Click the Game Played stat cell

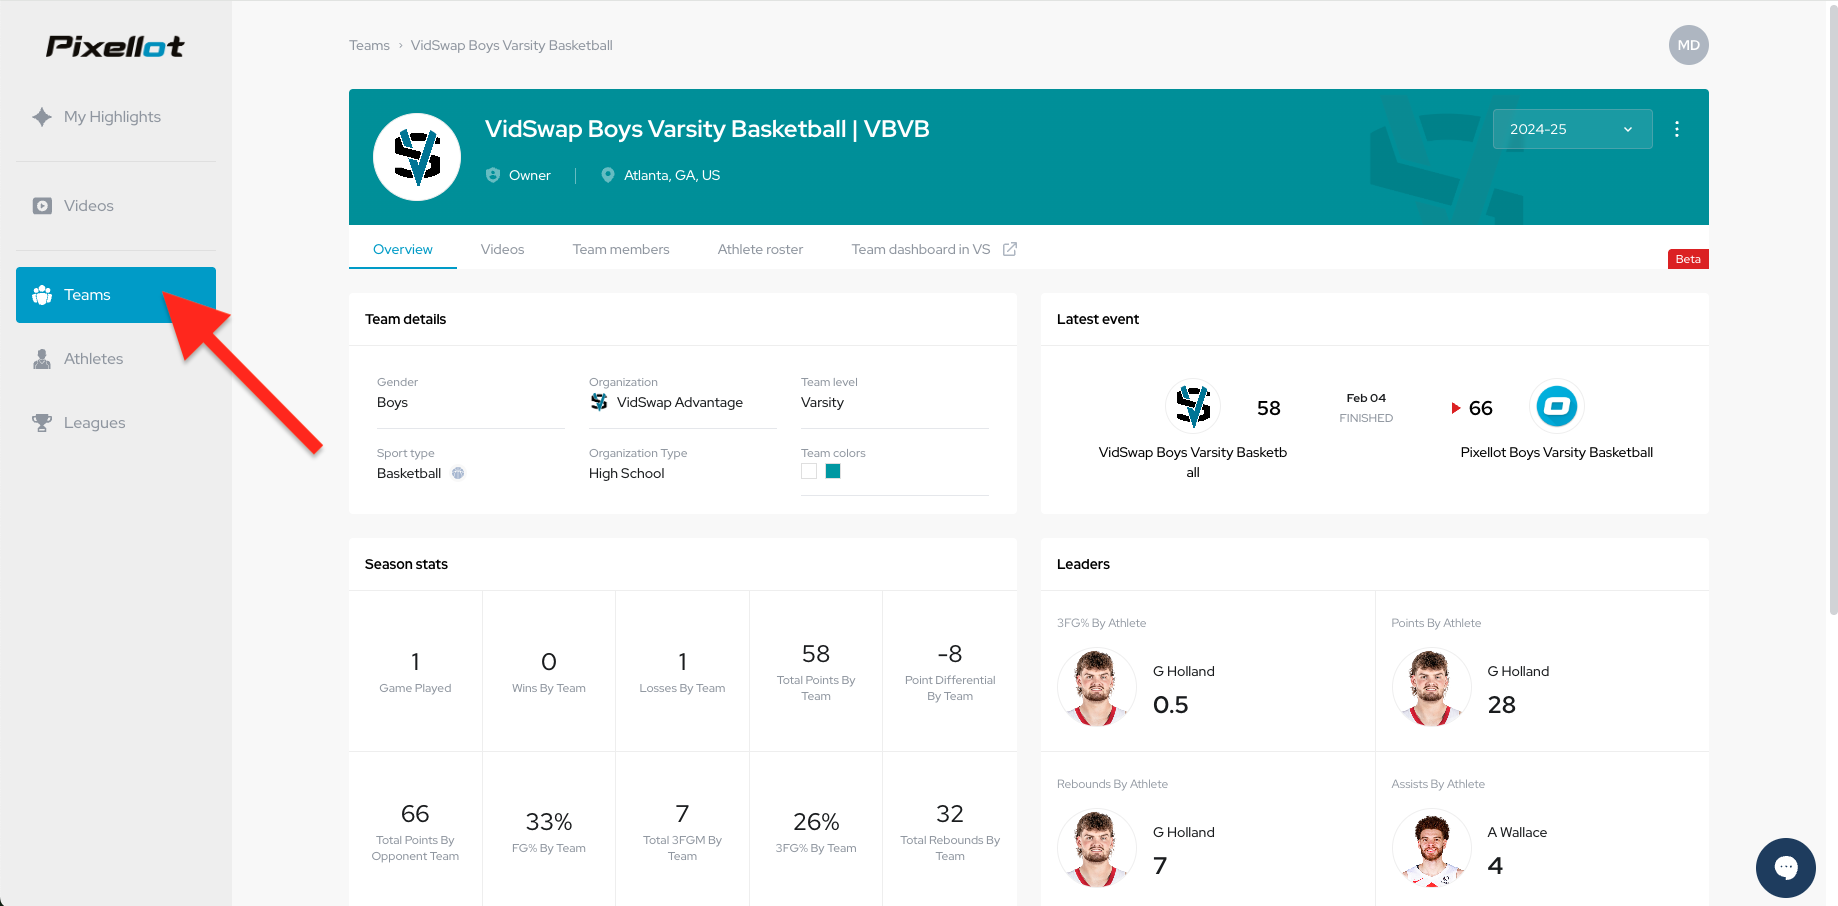pos(415,671)
